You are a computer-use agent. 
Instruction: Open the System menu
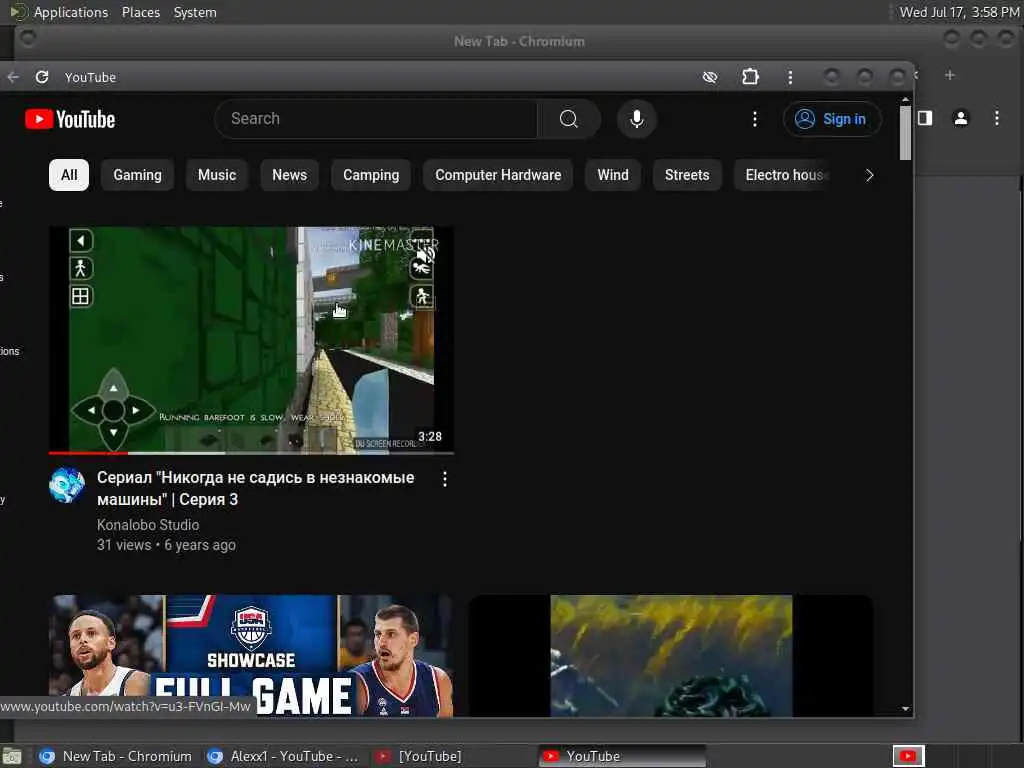(x=195, y=12)
